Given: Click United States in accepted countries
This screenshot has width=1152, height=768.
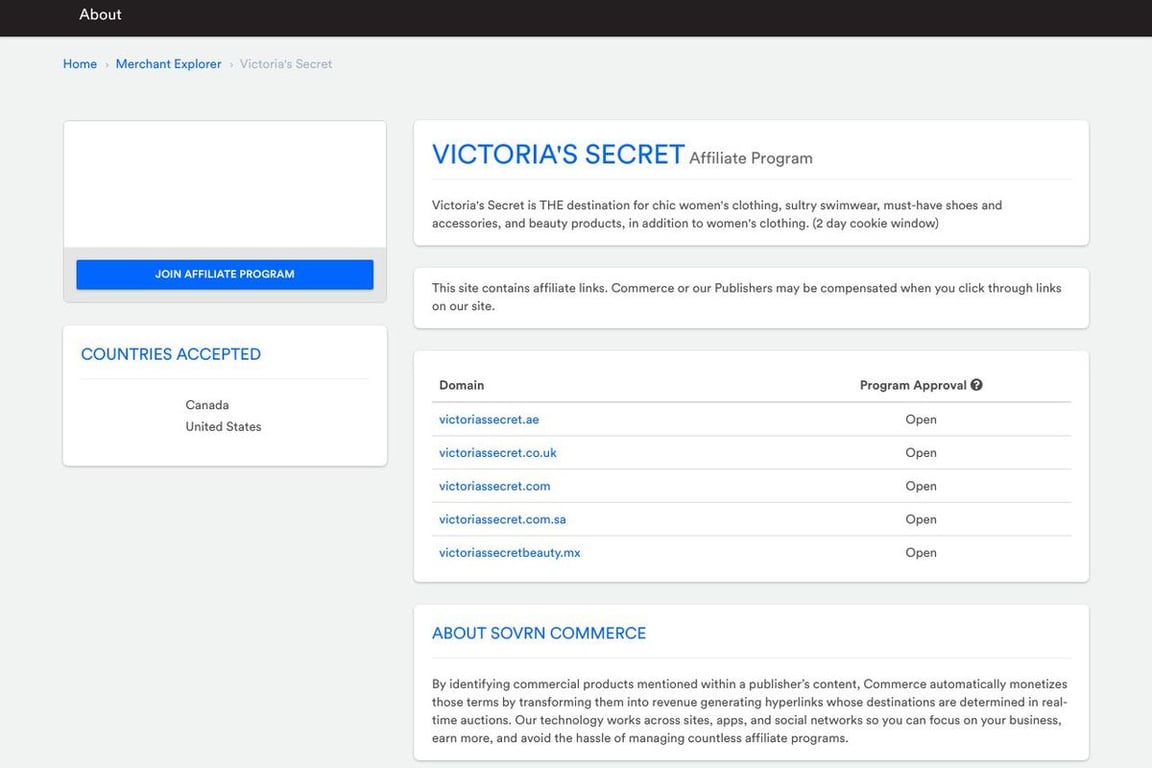Looking at the screenshot, I should click(223, 426).
